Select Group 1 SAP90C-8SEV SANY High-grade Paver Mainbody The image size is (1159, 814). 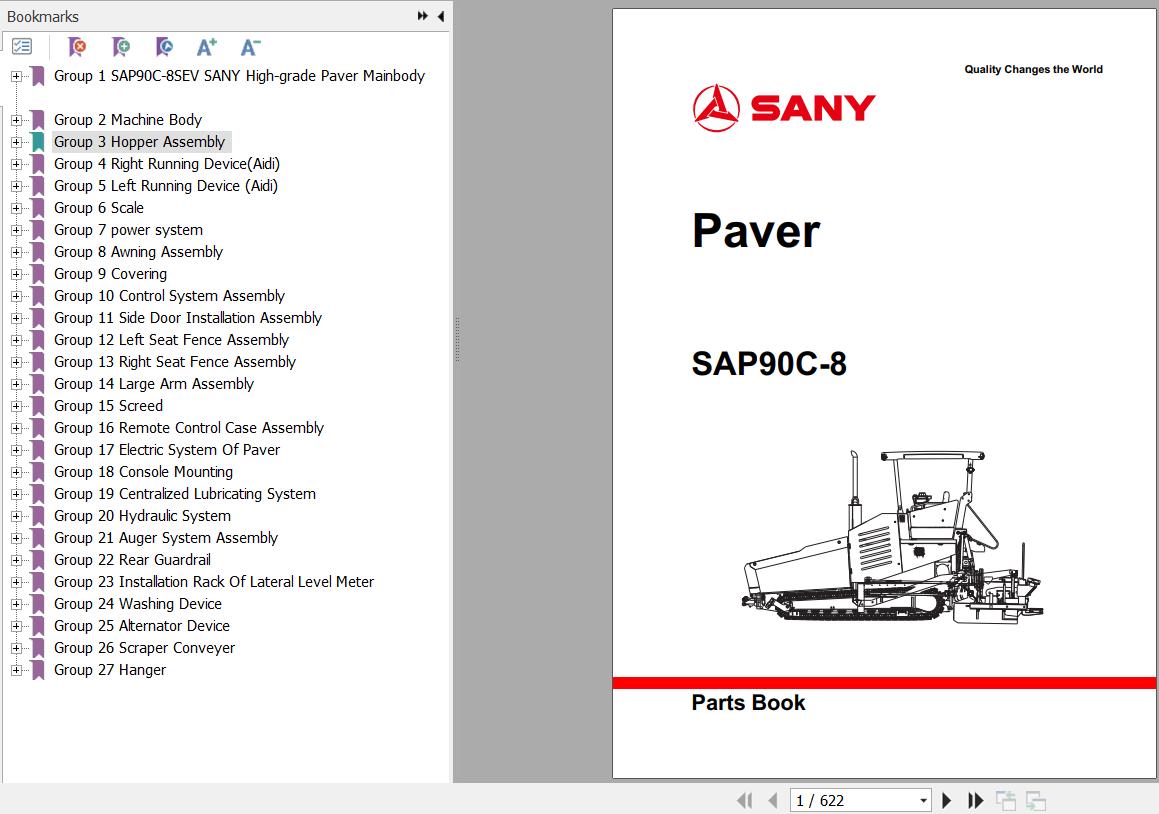click(239, 75)
